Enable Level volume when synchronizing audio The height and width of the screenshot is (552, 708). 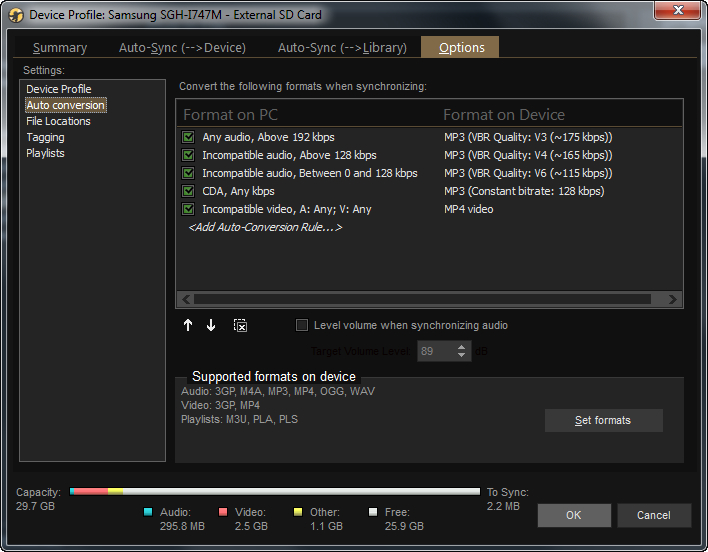(x=302, y=325)
